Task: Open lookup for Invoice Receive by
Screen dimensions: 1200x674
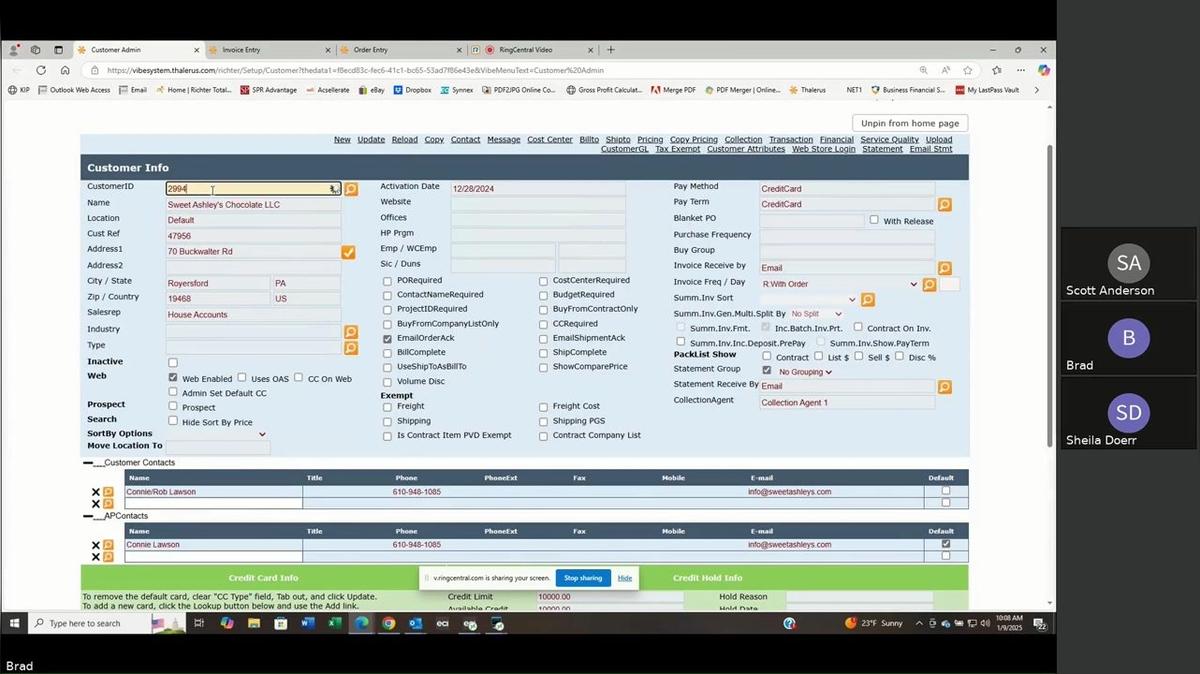Action: click(x=944, y=268)
